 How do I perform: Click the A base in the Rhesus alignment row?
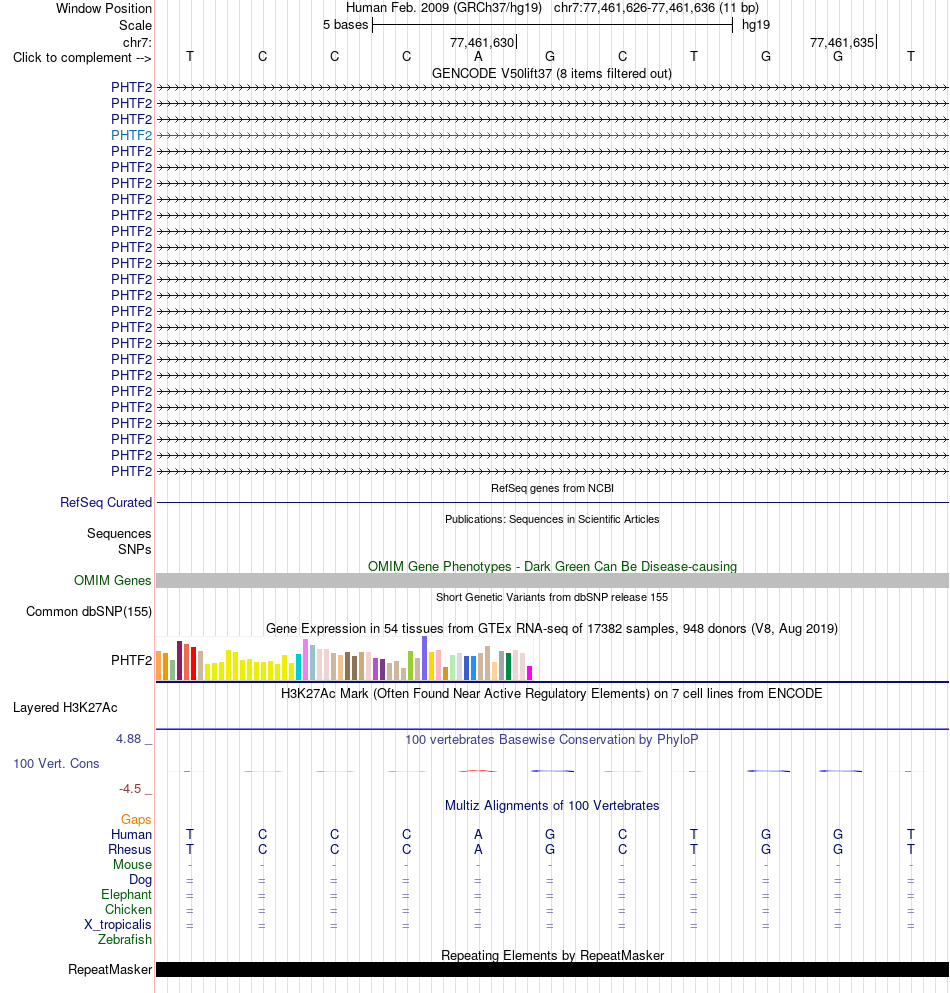(478, 849)
